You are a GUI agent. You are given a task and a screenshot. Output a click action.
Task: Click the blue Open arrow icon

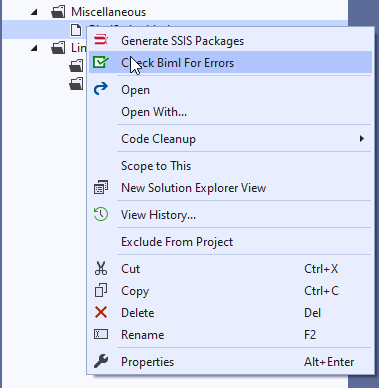(x=101, y=89)
